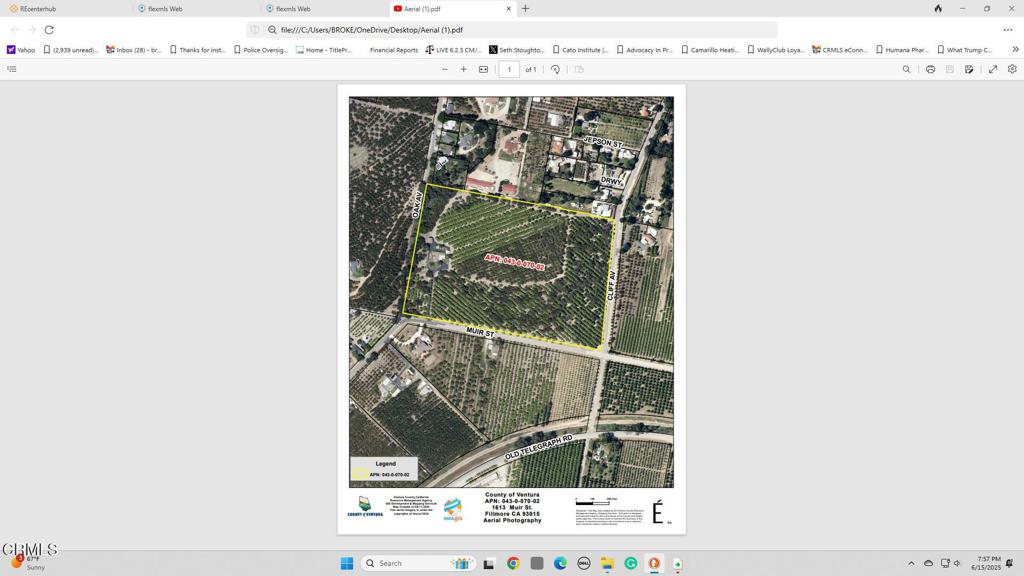Close the Aerial (1).pdf tab
This screenshot has height=576, width=1024.
point(509,8)
